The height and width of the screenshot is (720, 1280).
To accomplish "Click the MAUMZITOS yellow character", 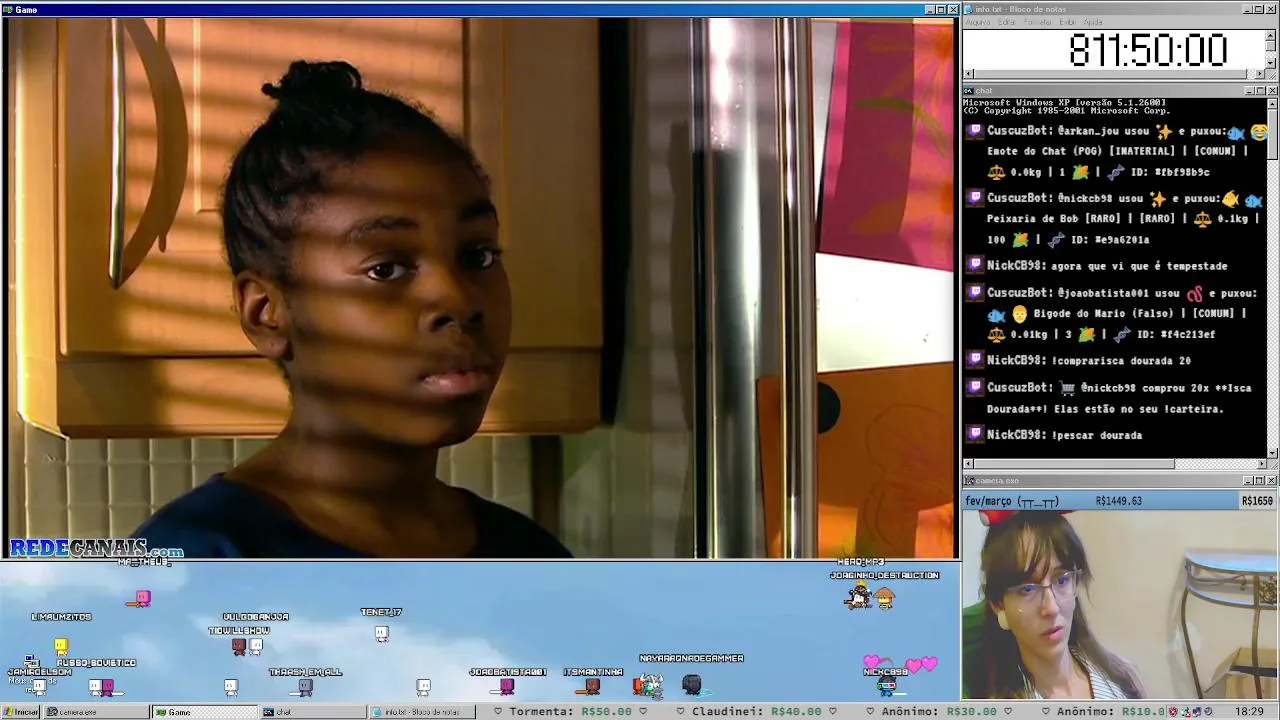I will click(x=61, y=646).
